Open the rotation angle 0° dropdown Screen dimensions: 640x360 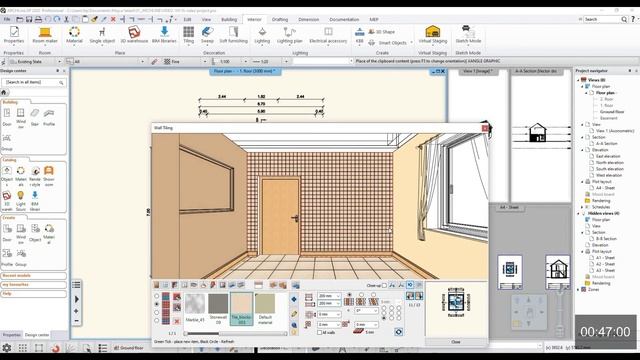click(375, 311)
